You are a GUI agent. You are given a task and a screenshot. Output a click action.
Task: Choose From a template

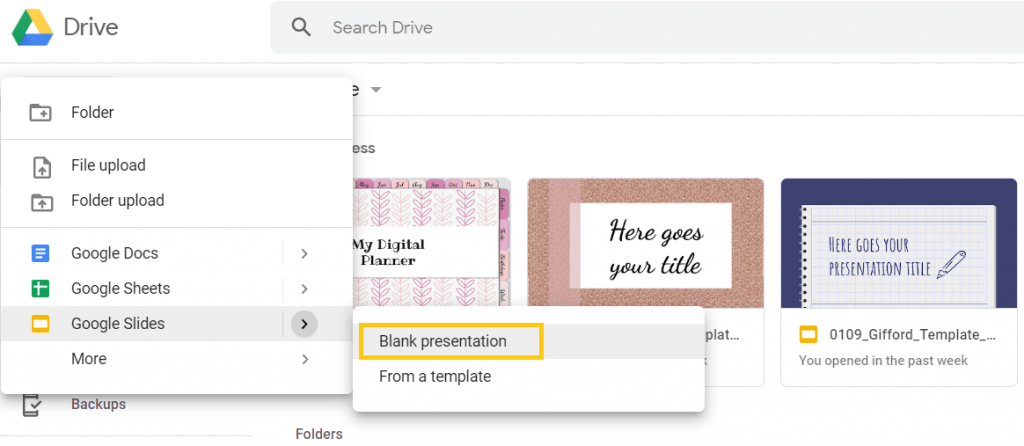tap(435, 377)
